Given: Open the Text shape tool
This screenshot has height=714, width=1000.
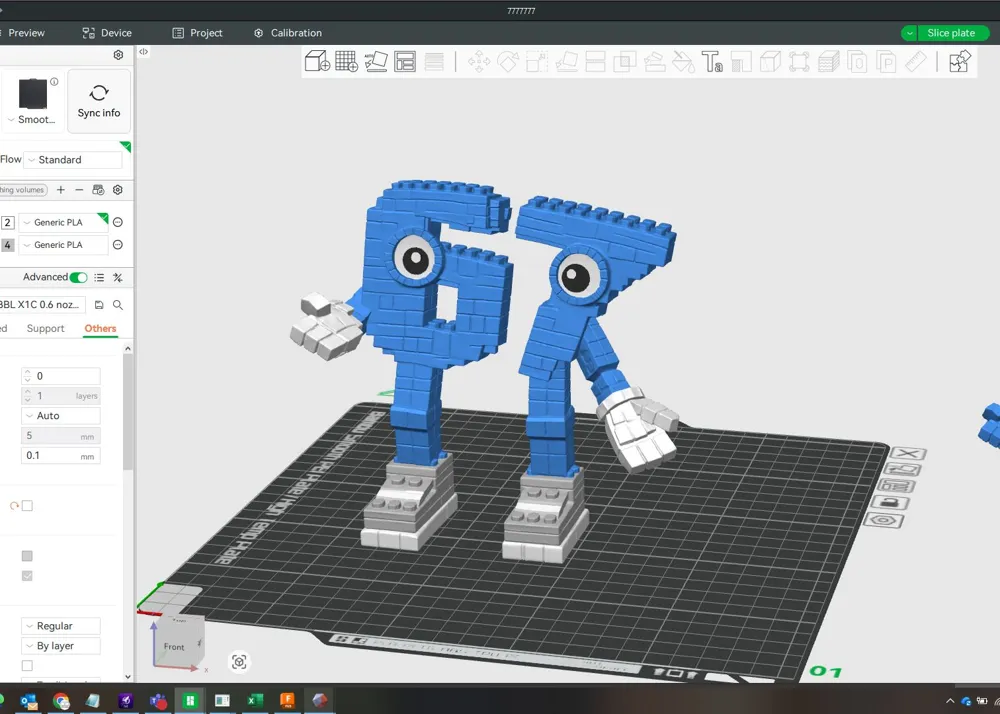Looking at the screenshot, I should pyautogui.click(x=713, y=62).
